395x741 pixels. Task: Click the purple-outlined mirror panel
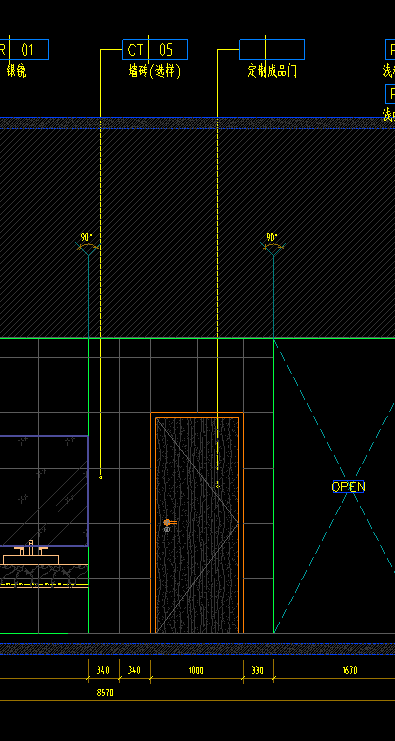[44, 491]
